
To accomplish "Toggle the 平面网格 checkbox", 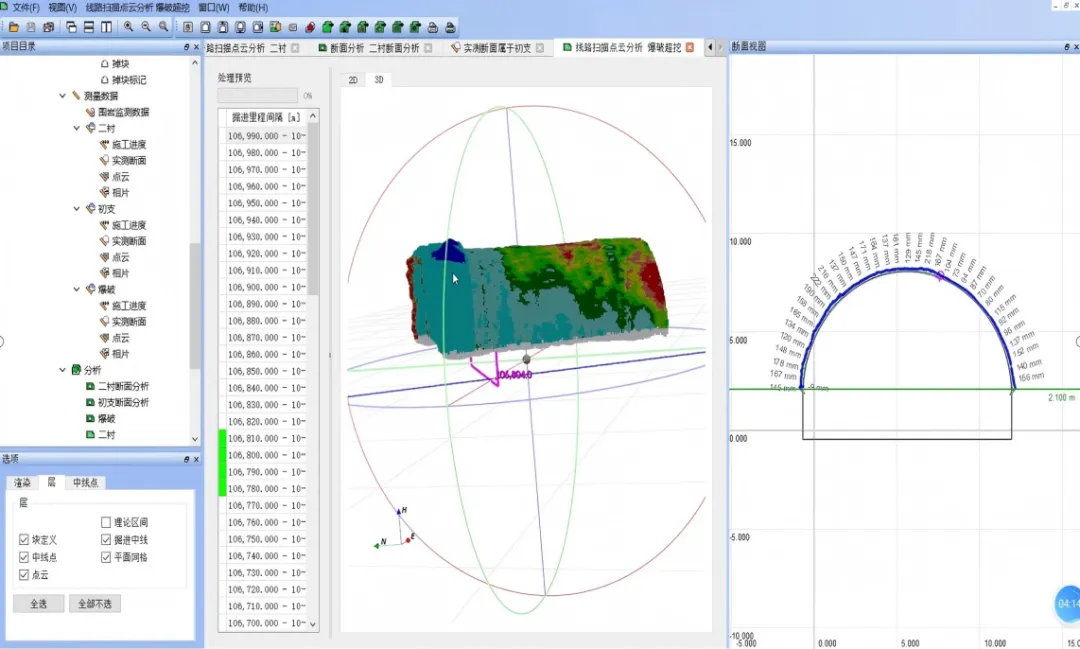I will [106, 557].
